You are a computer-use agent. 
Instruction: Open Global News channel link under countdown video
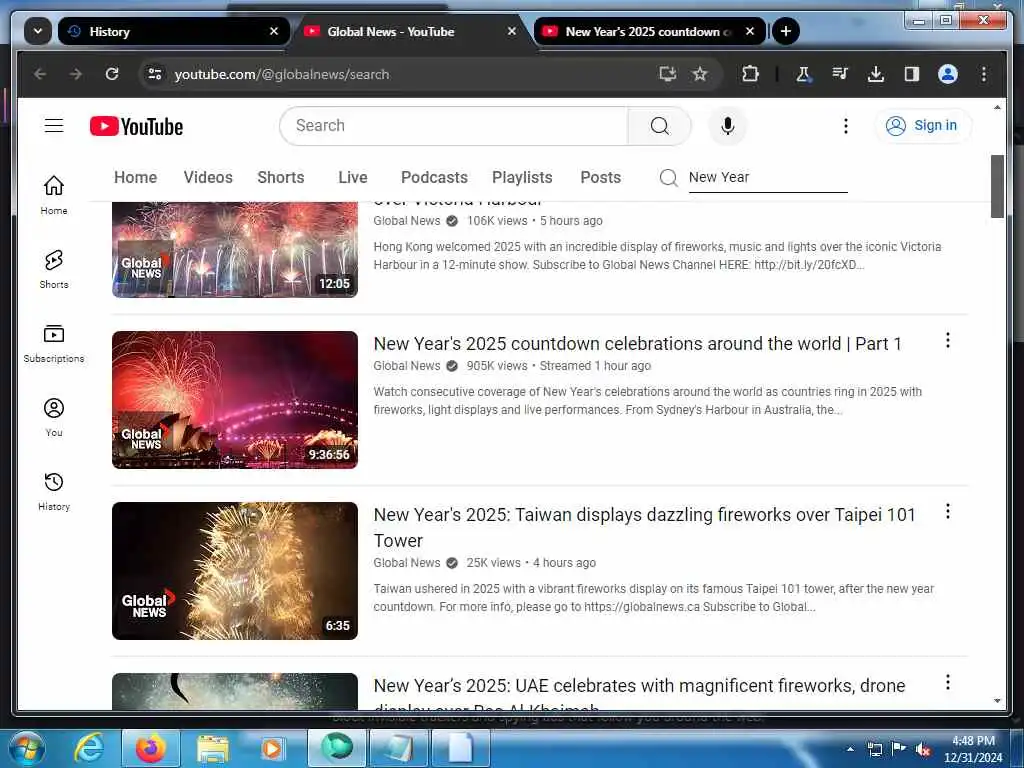click(x=407, y=366)
